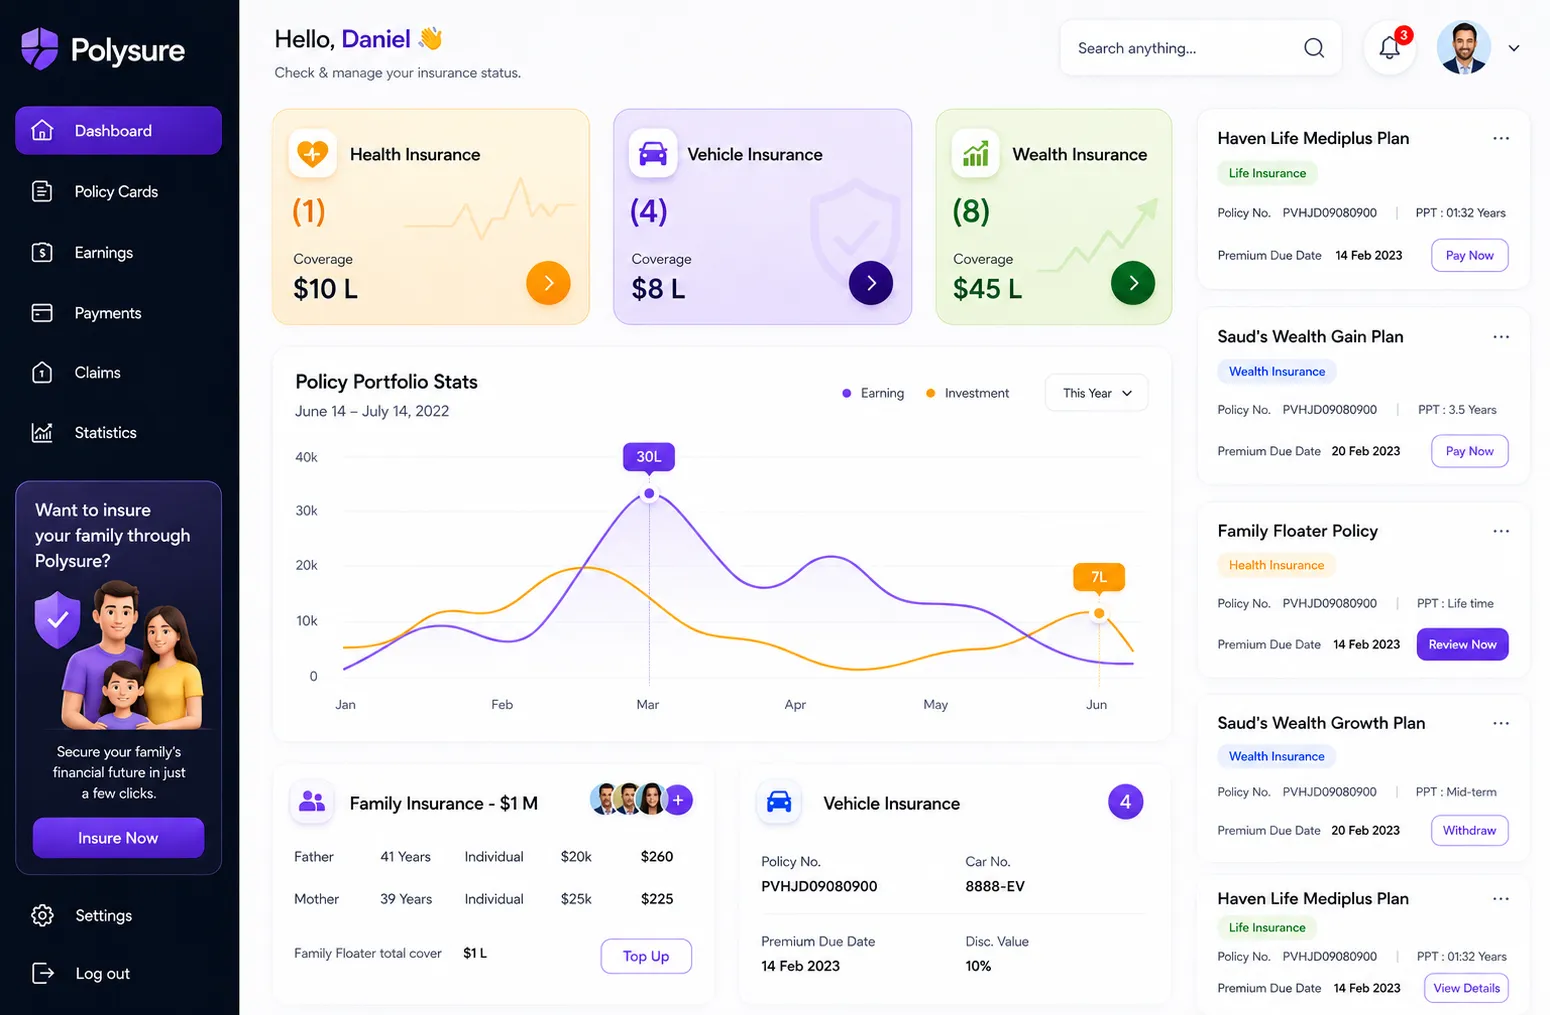Click the Settings gear icon
Screen dimensions: 1550x1015
42,915
